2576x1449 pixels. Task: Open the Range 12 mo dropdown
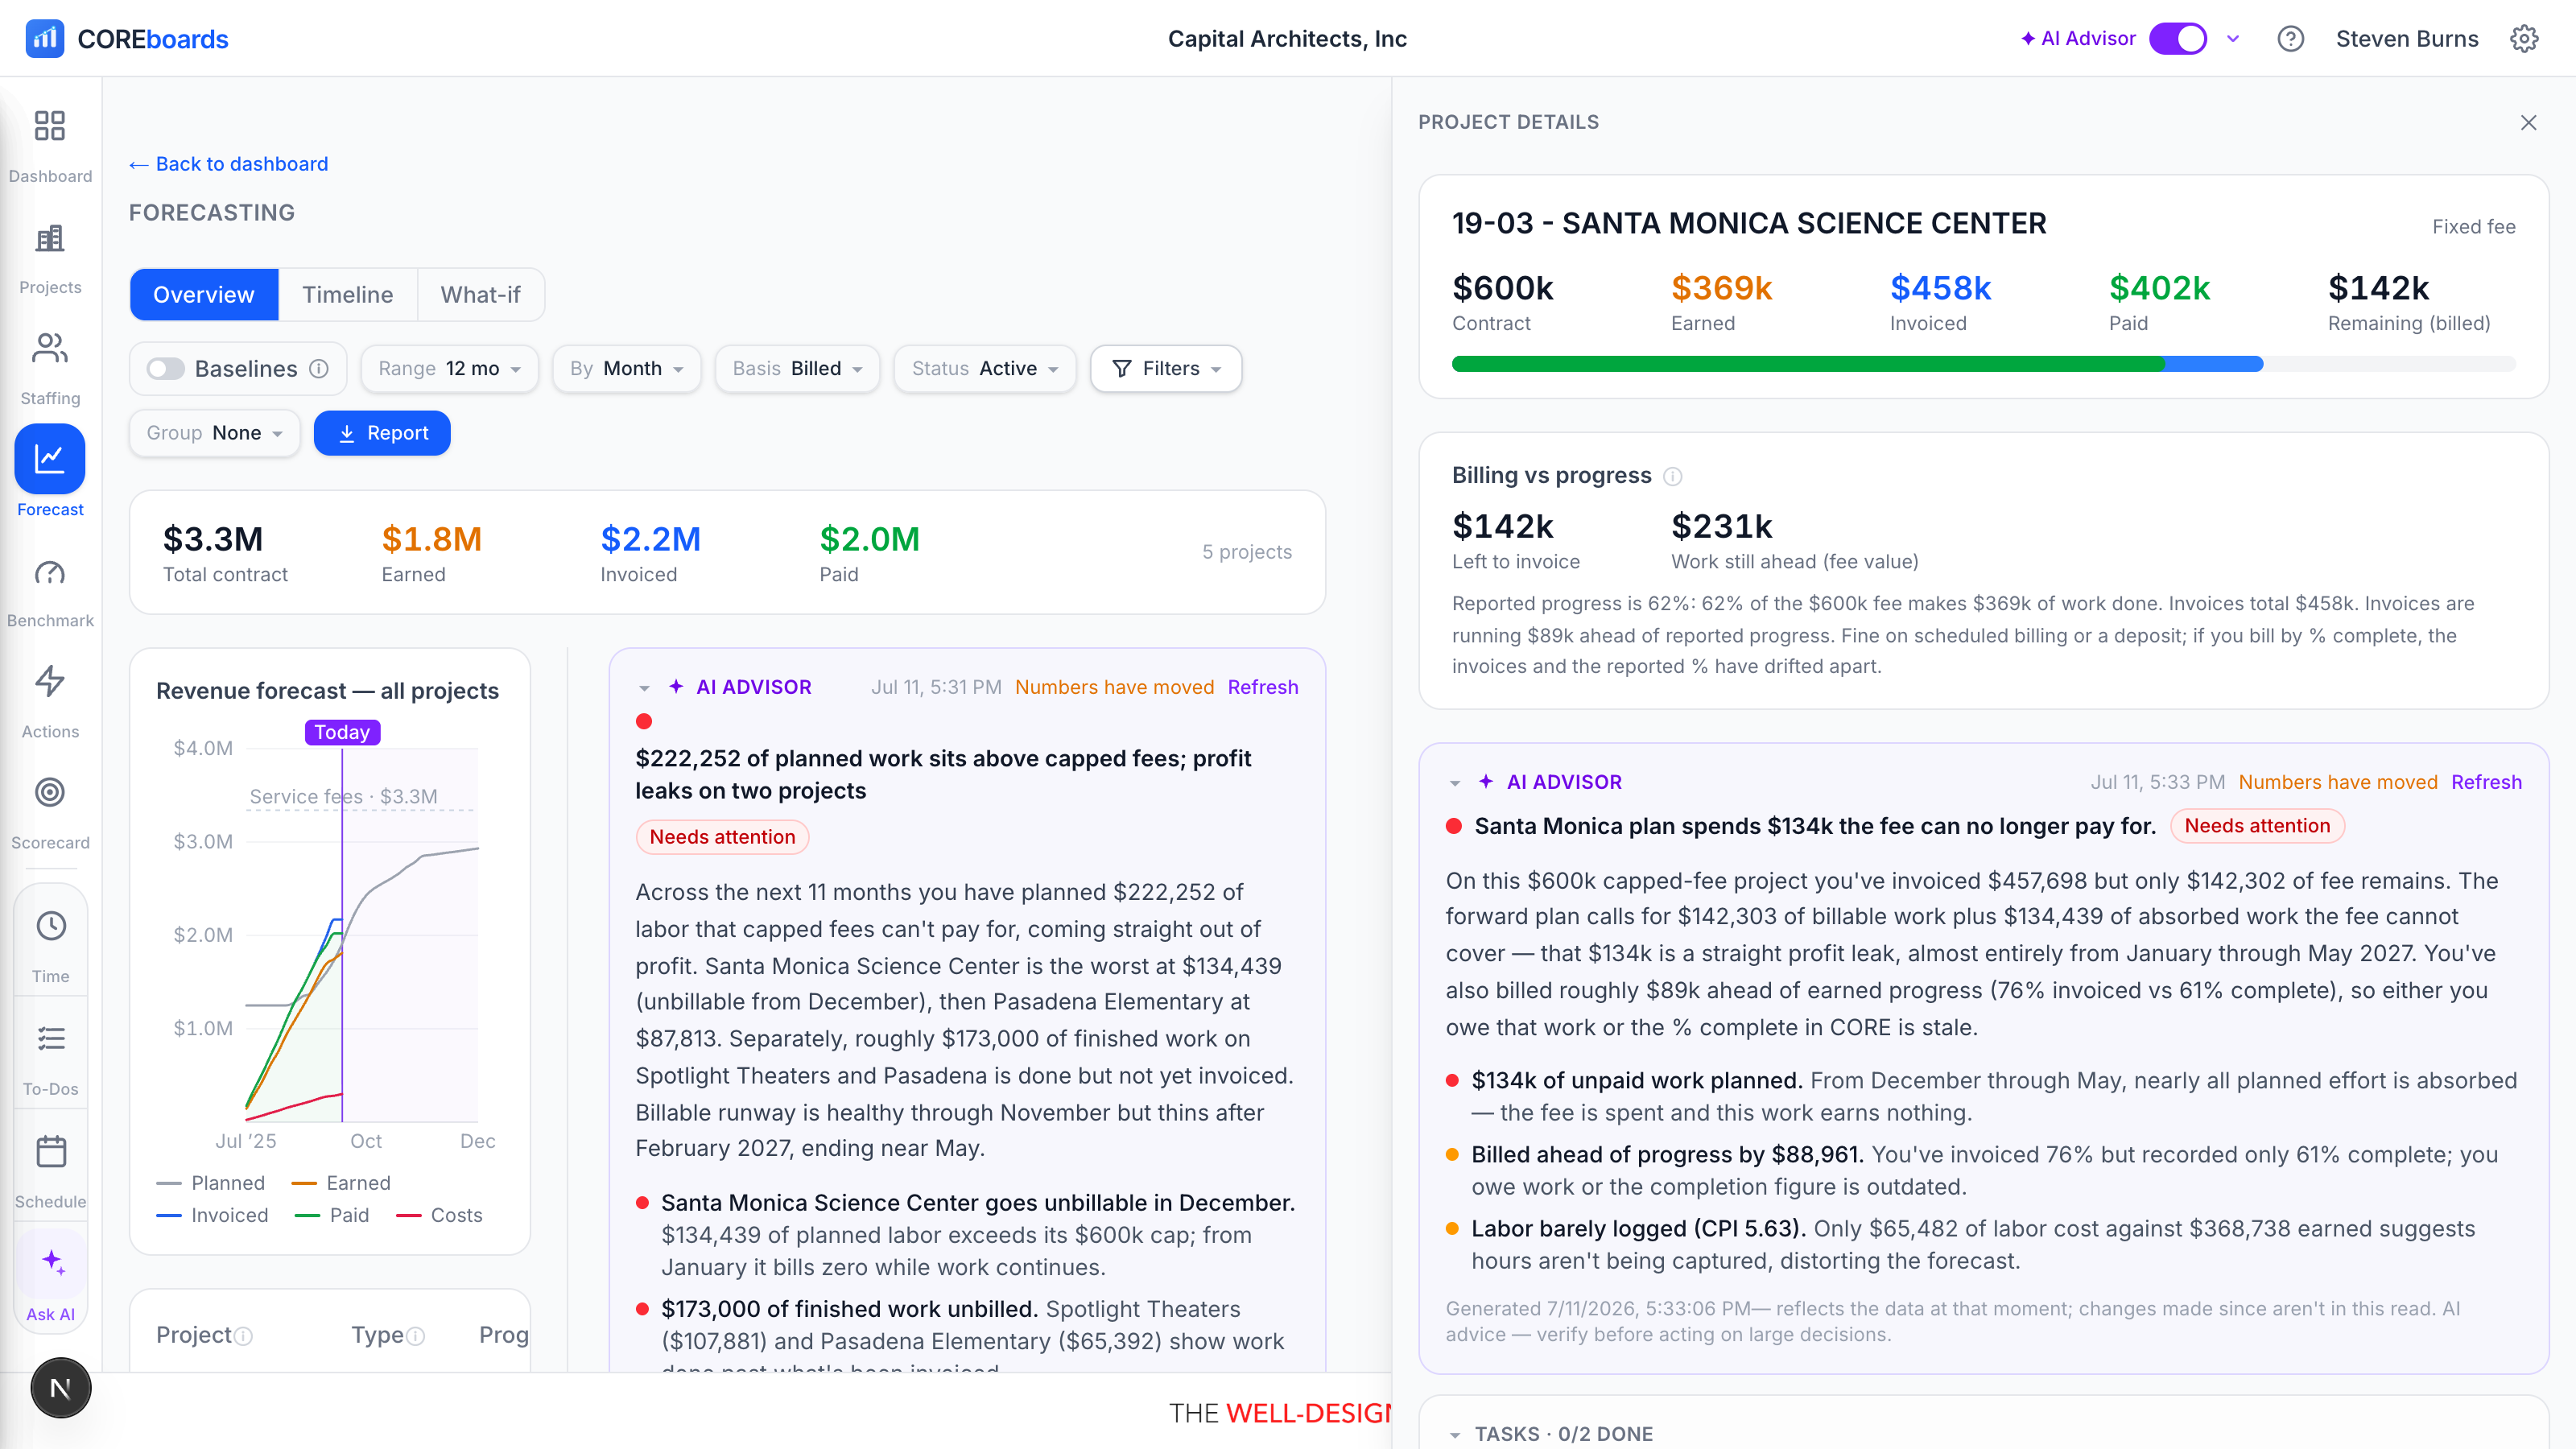click(449, 369)
